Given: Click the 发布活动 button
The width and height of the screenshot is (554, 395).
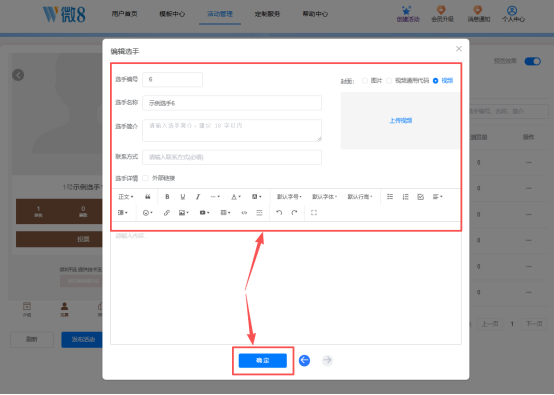Looking at the screenshot, I should pyautogui.click(x=82, y=340).
